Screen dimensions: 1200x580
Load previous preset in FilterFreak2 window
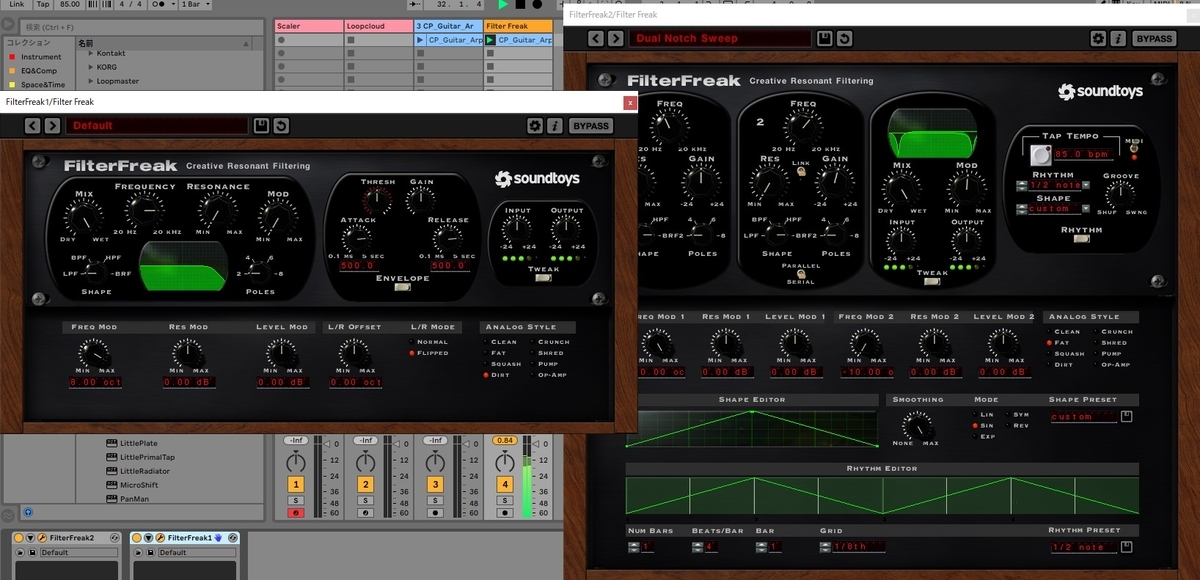pyautogui.click(x=597, y=38)
